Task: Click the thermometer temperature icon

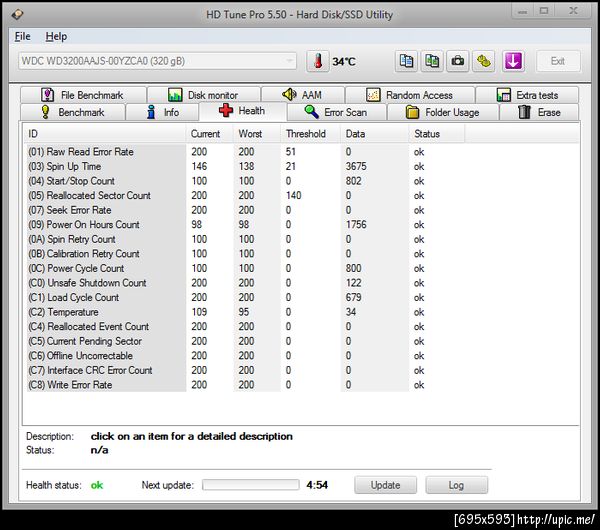Action: pyautogui.click(x=317, y=61)
